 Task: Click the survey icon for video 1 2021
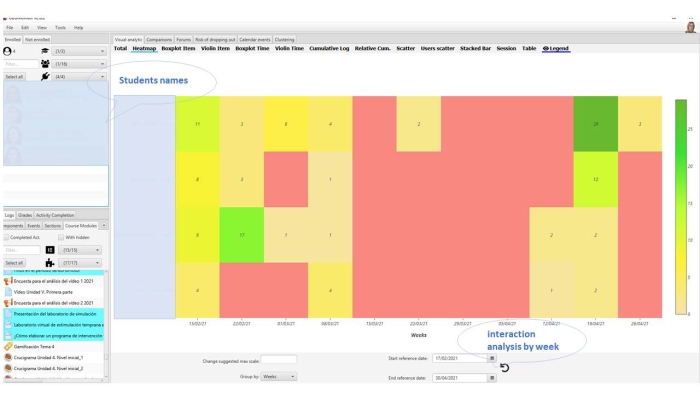point(8,281)
